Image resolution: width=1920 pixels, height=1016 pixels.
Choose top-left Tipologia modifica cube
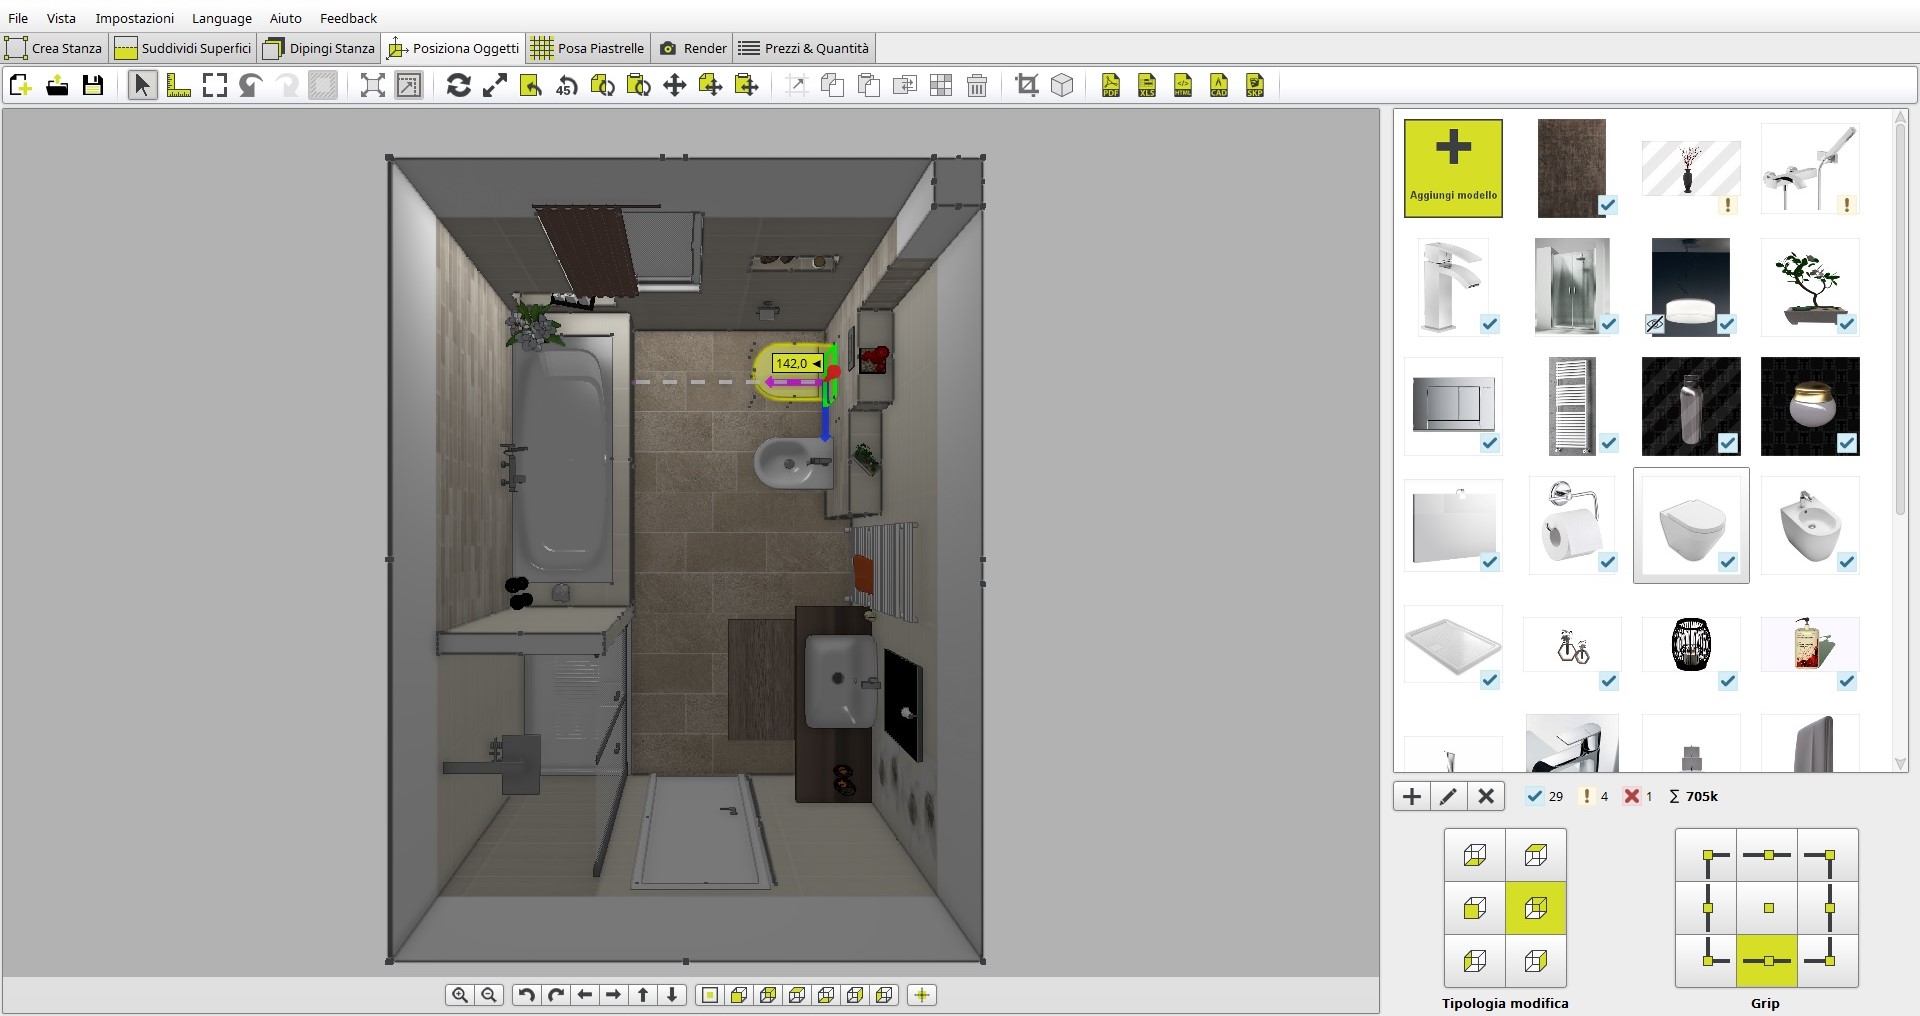pyautogui.click(x=1475, y=855)
